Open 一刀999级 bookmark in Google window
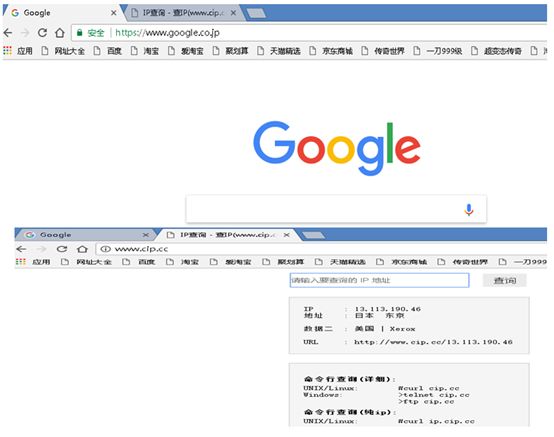 click(x=438, y=51)
